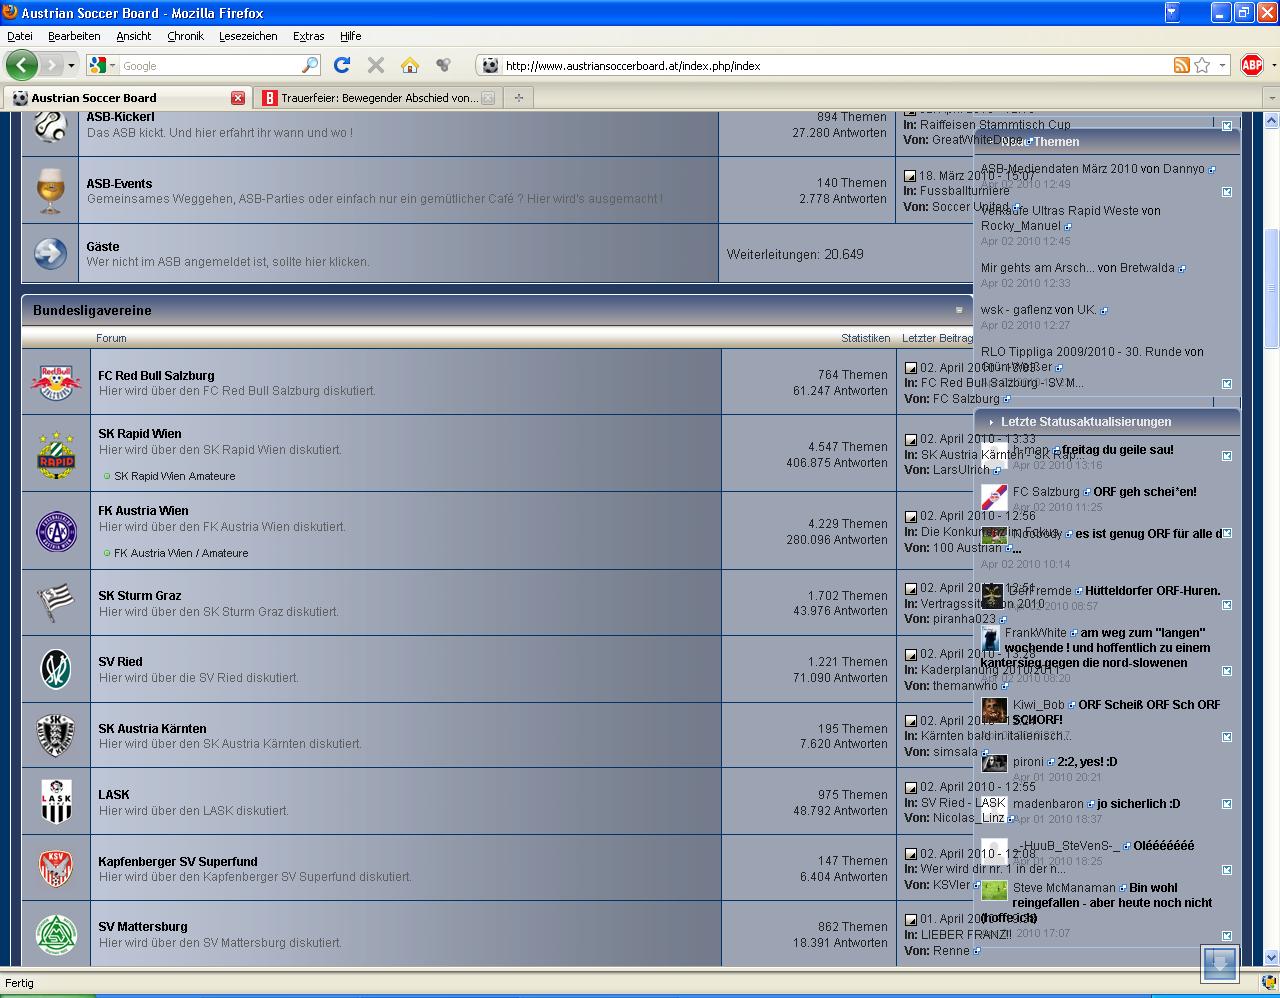
Task: Open the FC Red Bull Salzburg logo
Action: pos(56,382)
